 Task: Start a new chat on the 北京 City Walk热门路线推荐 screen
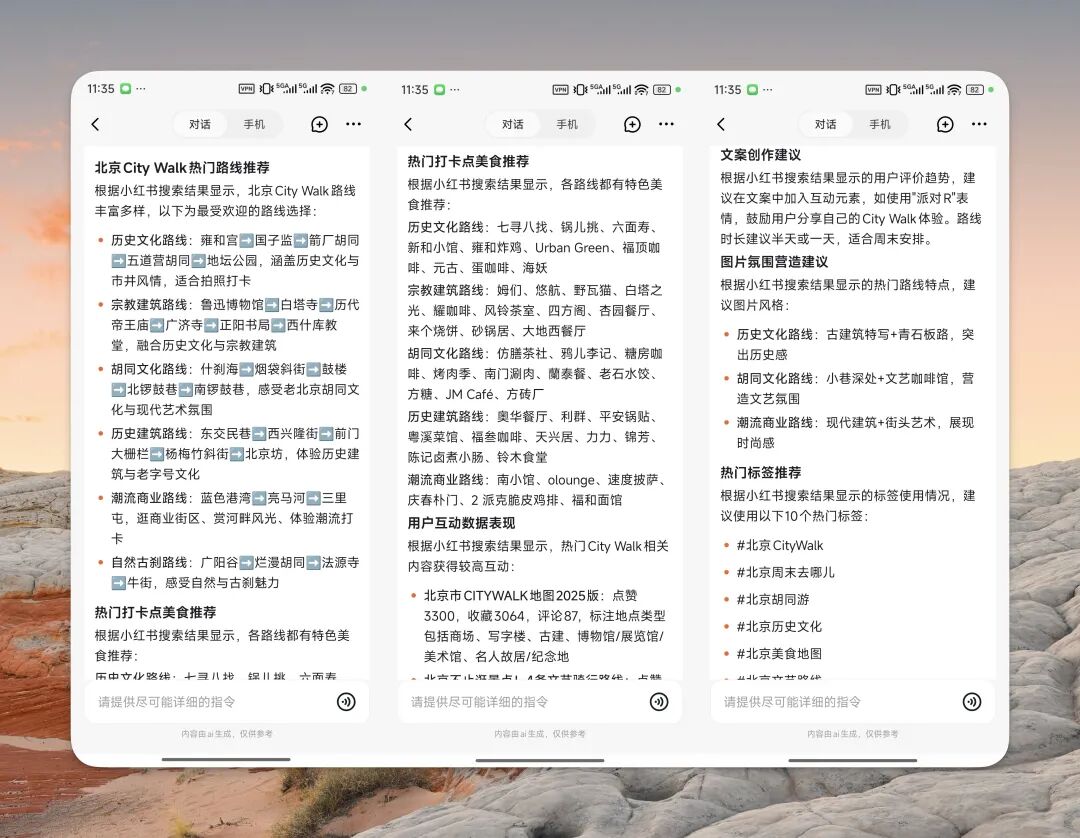tap(320, 124)
